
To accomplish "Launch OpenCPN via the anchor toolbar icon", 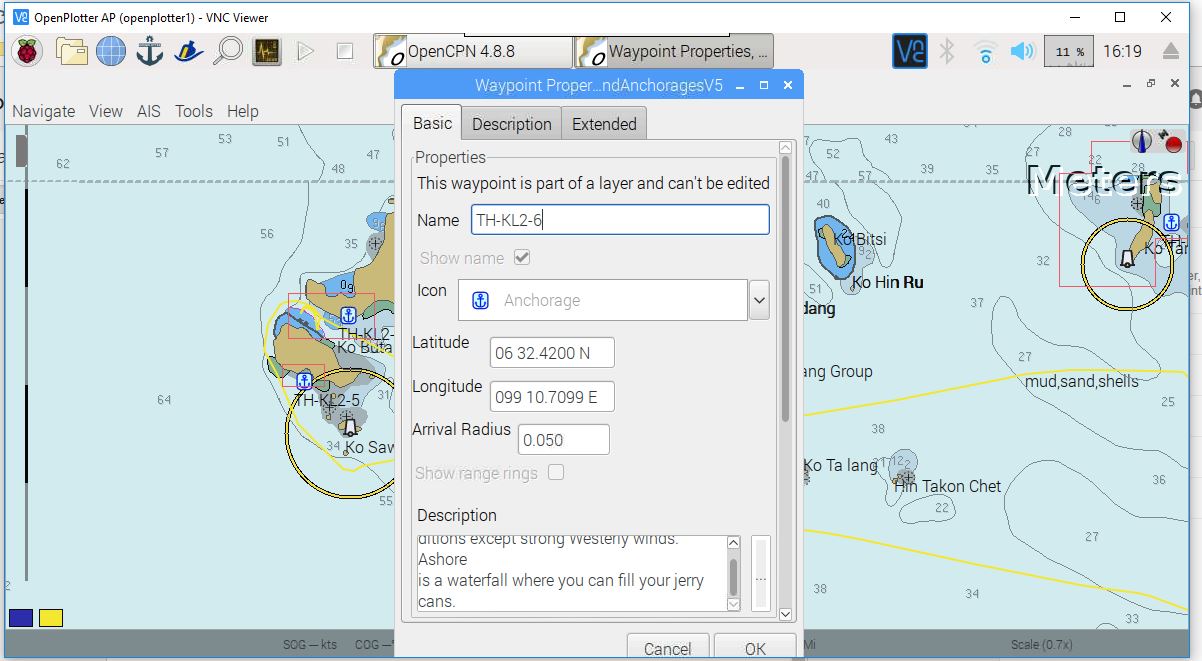I will [148, 51].
